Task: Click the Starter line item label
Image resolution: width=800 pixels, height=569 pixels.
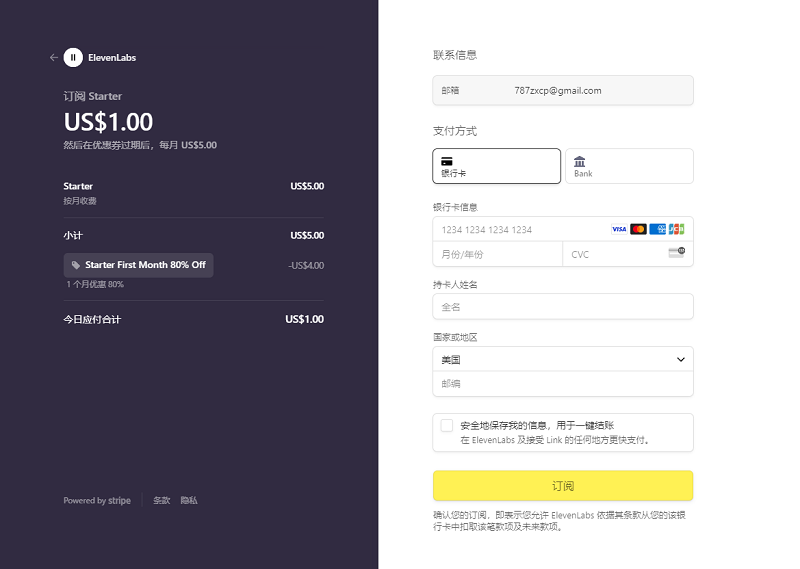Action: [x=78, y=186]
